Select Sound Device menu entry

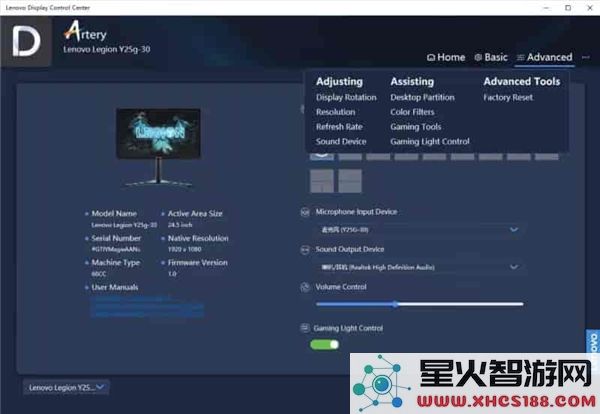click(341, 141)
